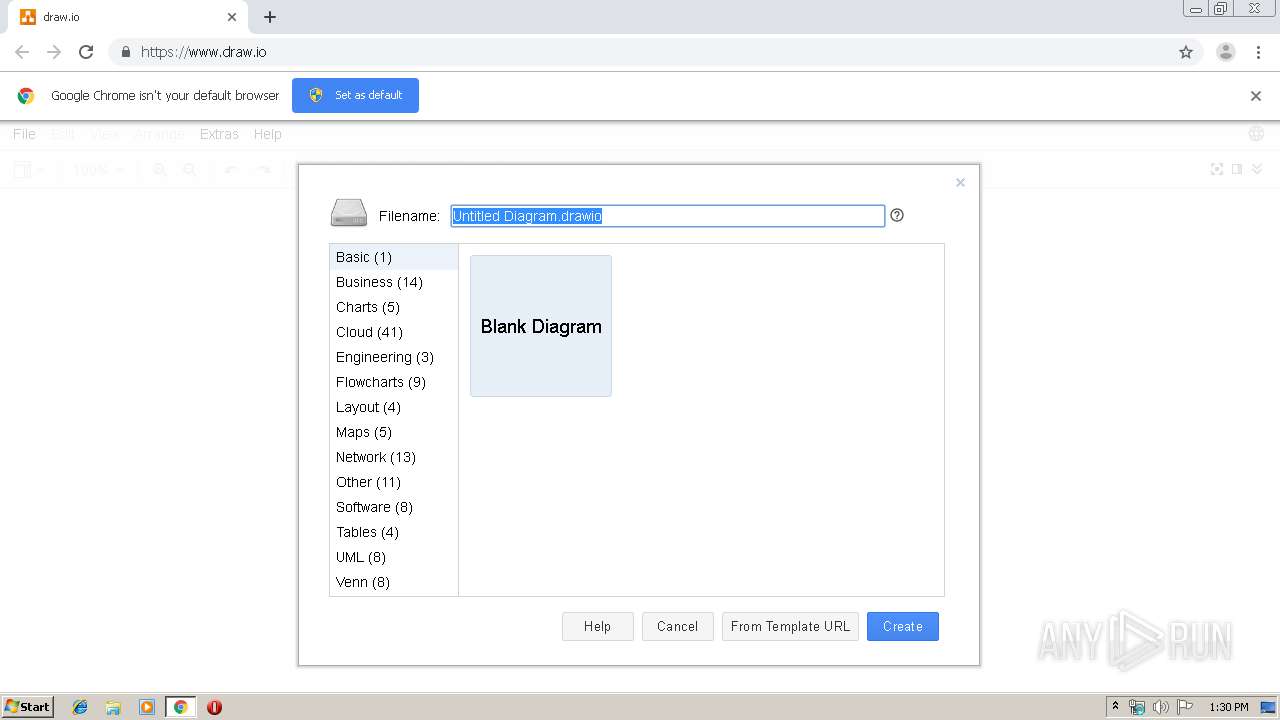Image resolution: width=1280 pixels, height=720 pixels.
Task: Click the undo toolbar icon
Action: (x=232, y=170)
